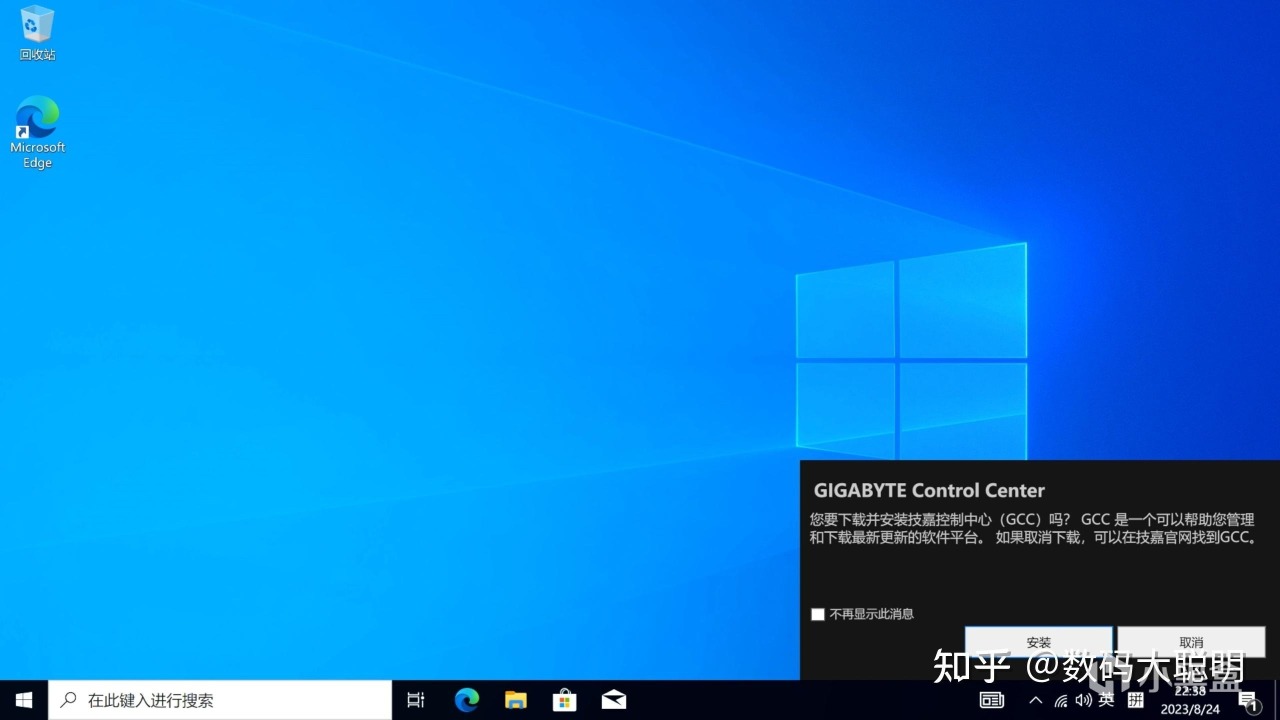Screen dimensions: 1280x720
Task: Open the Windows Start menu
Action: tap(24, 700)
